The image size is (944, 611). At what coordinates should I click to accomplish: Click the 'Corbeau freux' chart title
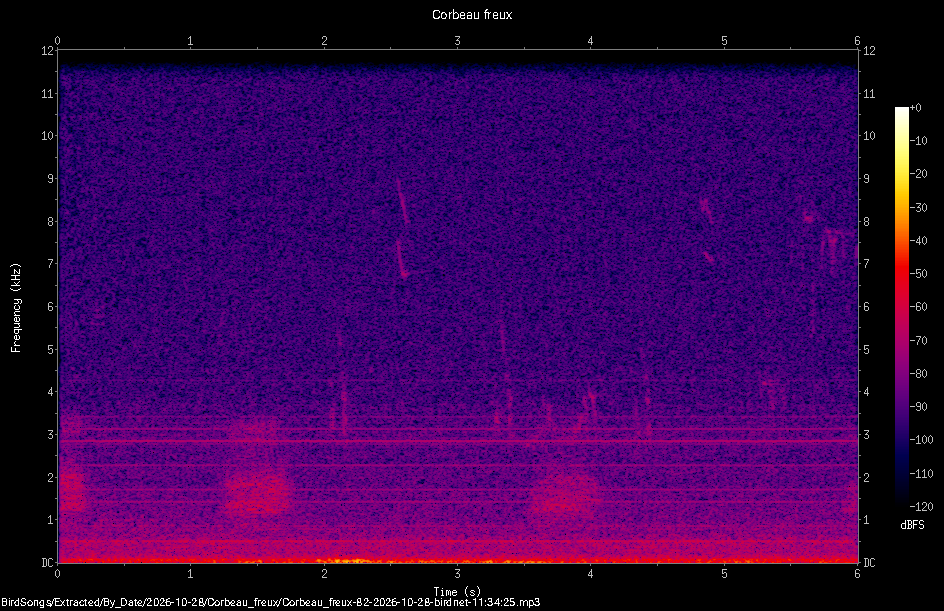point(472,15)
